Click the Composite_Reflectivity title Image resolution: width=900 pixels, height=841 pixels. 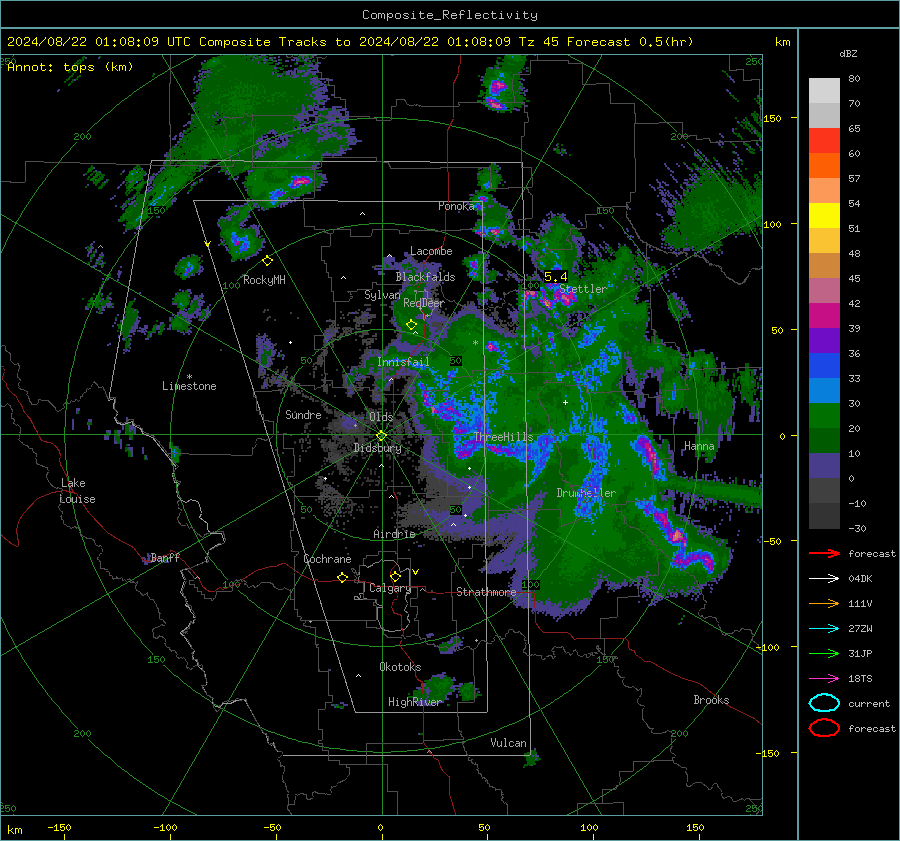tap(450, 15)
